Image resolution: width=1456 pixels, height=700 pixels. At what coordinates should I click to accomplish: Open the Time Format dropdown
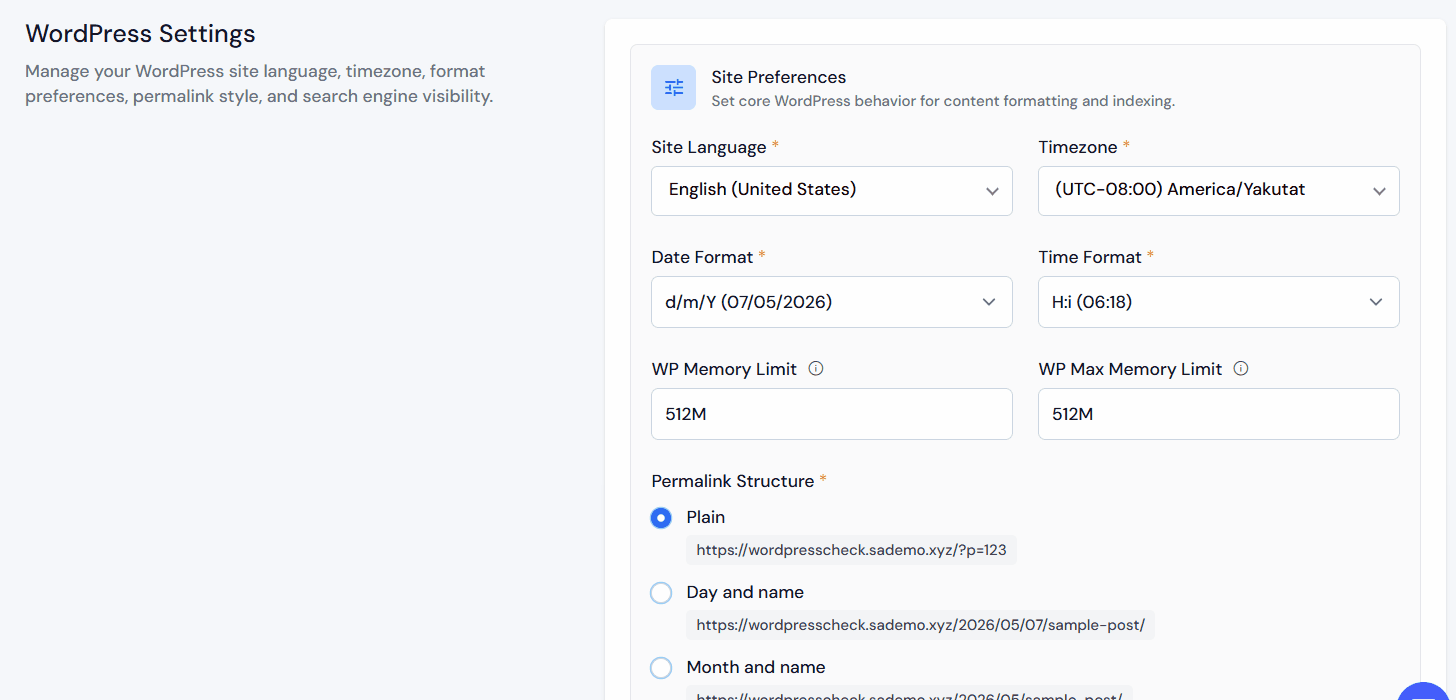click(x=1219, y=302)
